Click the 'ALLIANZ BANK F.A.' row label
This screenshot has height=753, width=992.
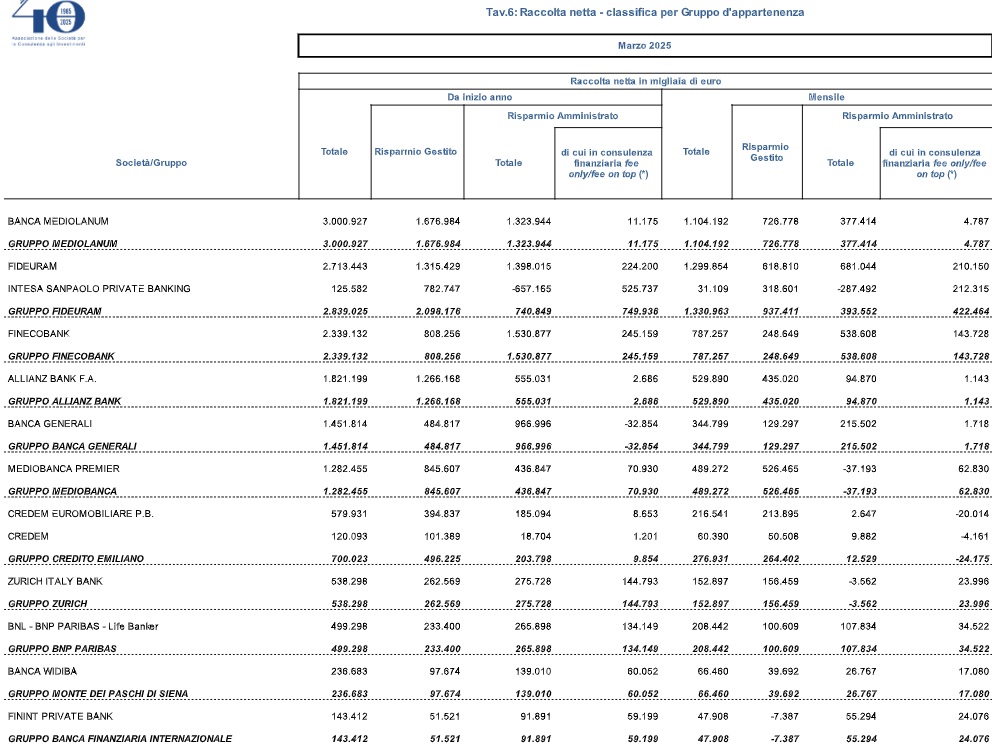[52, 379]
